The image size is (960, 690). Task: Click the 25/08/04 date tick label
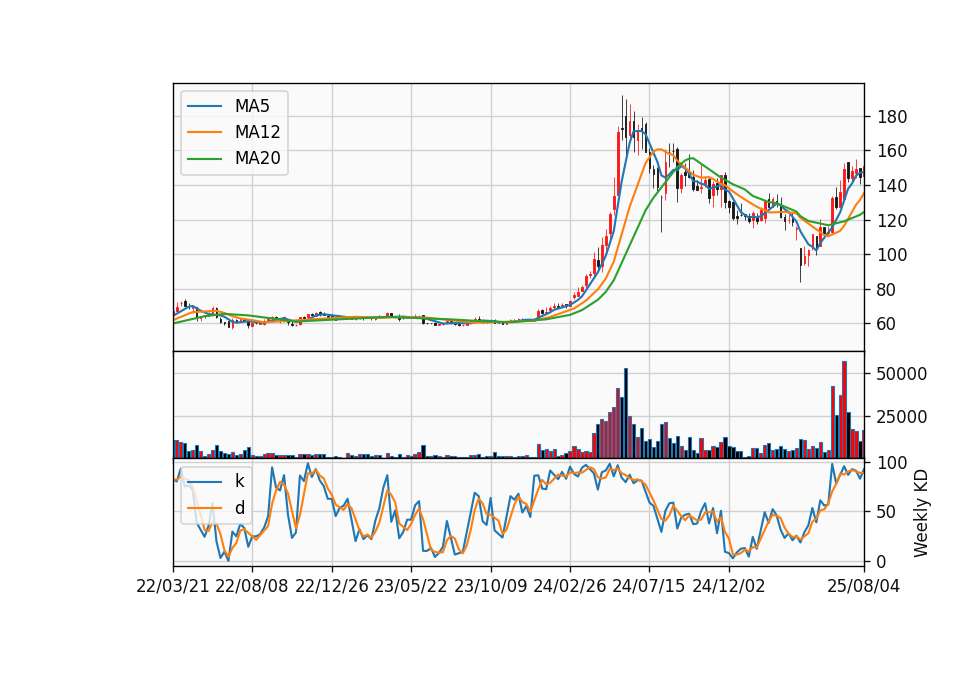864,586
